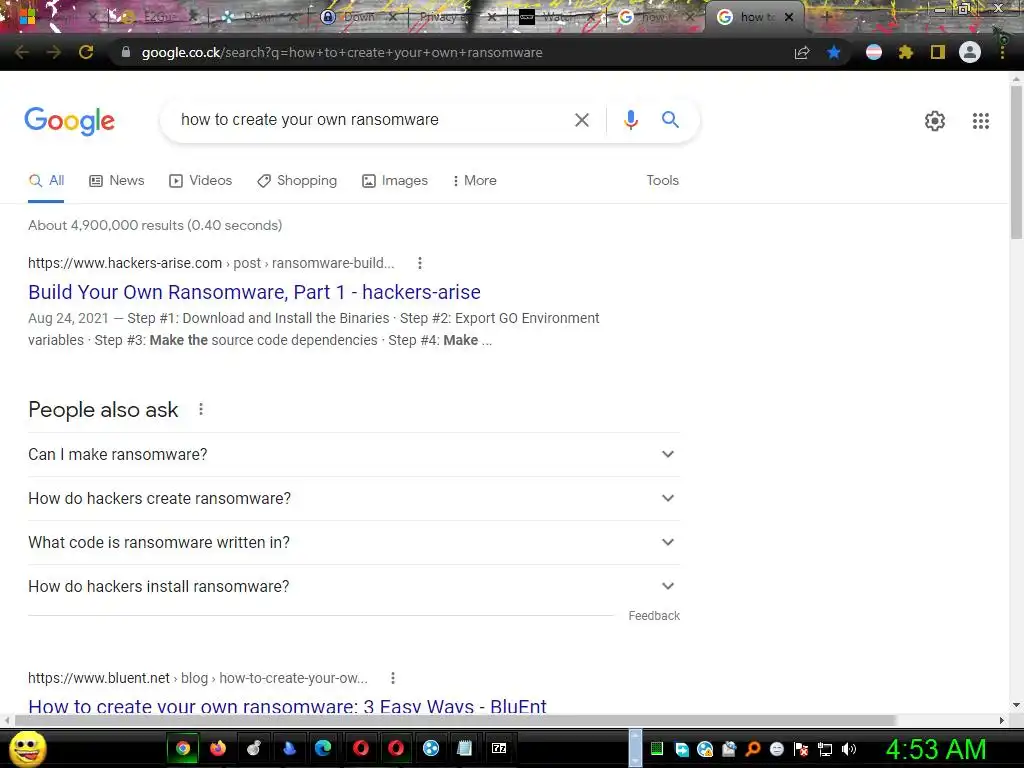Expand How do hackers install ransomware?
Image resolution: width=1024 pixels, height=768 pixels.
354,586
